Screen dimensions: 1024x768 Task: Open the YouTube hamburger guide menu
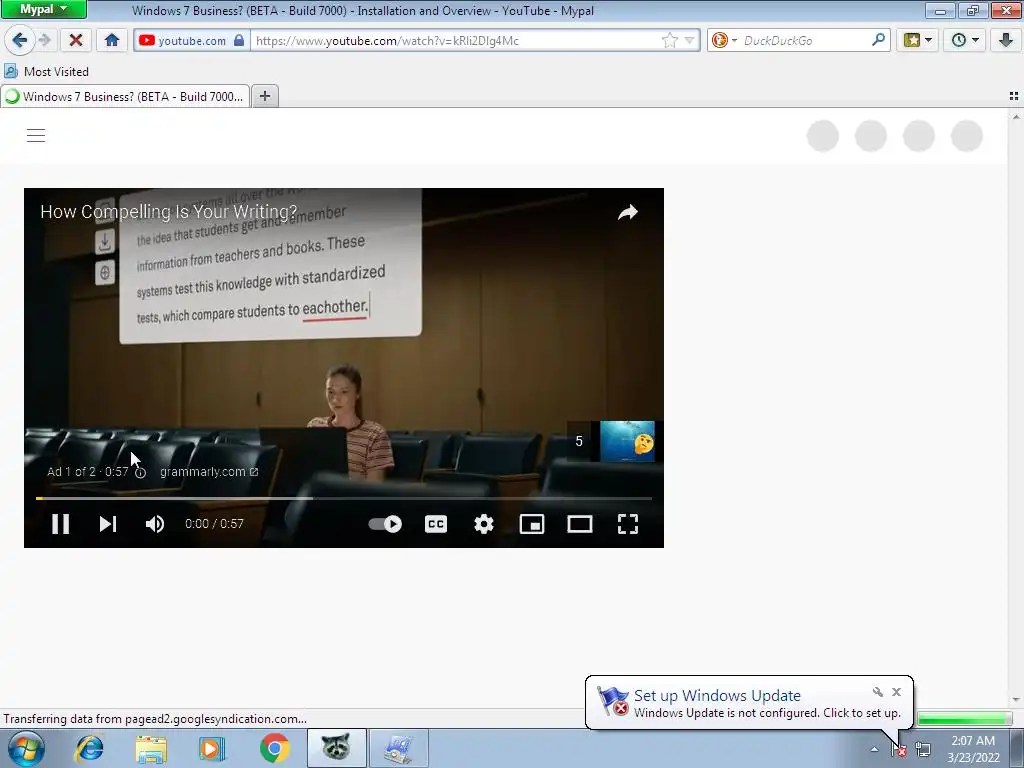[36, 135]
